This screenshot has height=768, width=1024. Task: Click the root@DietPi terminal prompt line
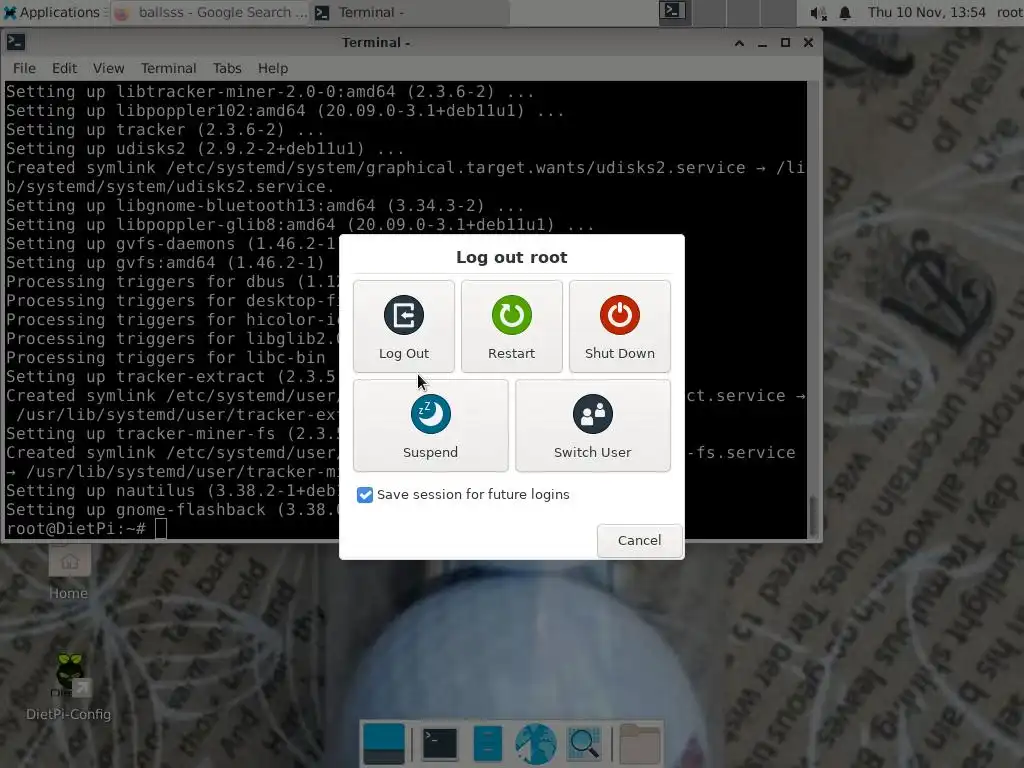[86, 528]
